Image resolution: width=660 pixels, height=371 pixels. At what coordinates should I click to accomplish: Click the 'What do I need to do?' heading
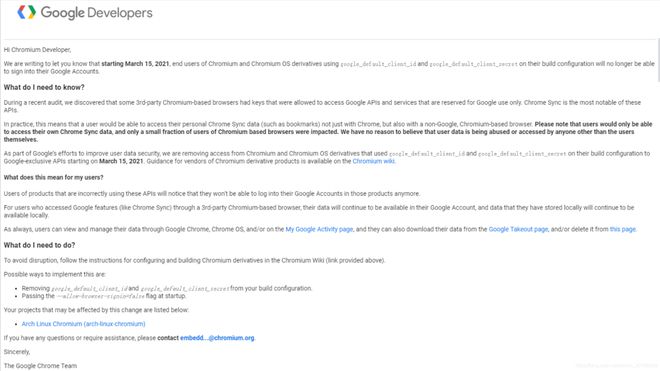coord(39,245)
